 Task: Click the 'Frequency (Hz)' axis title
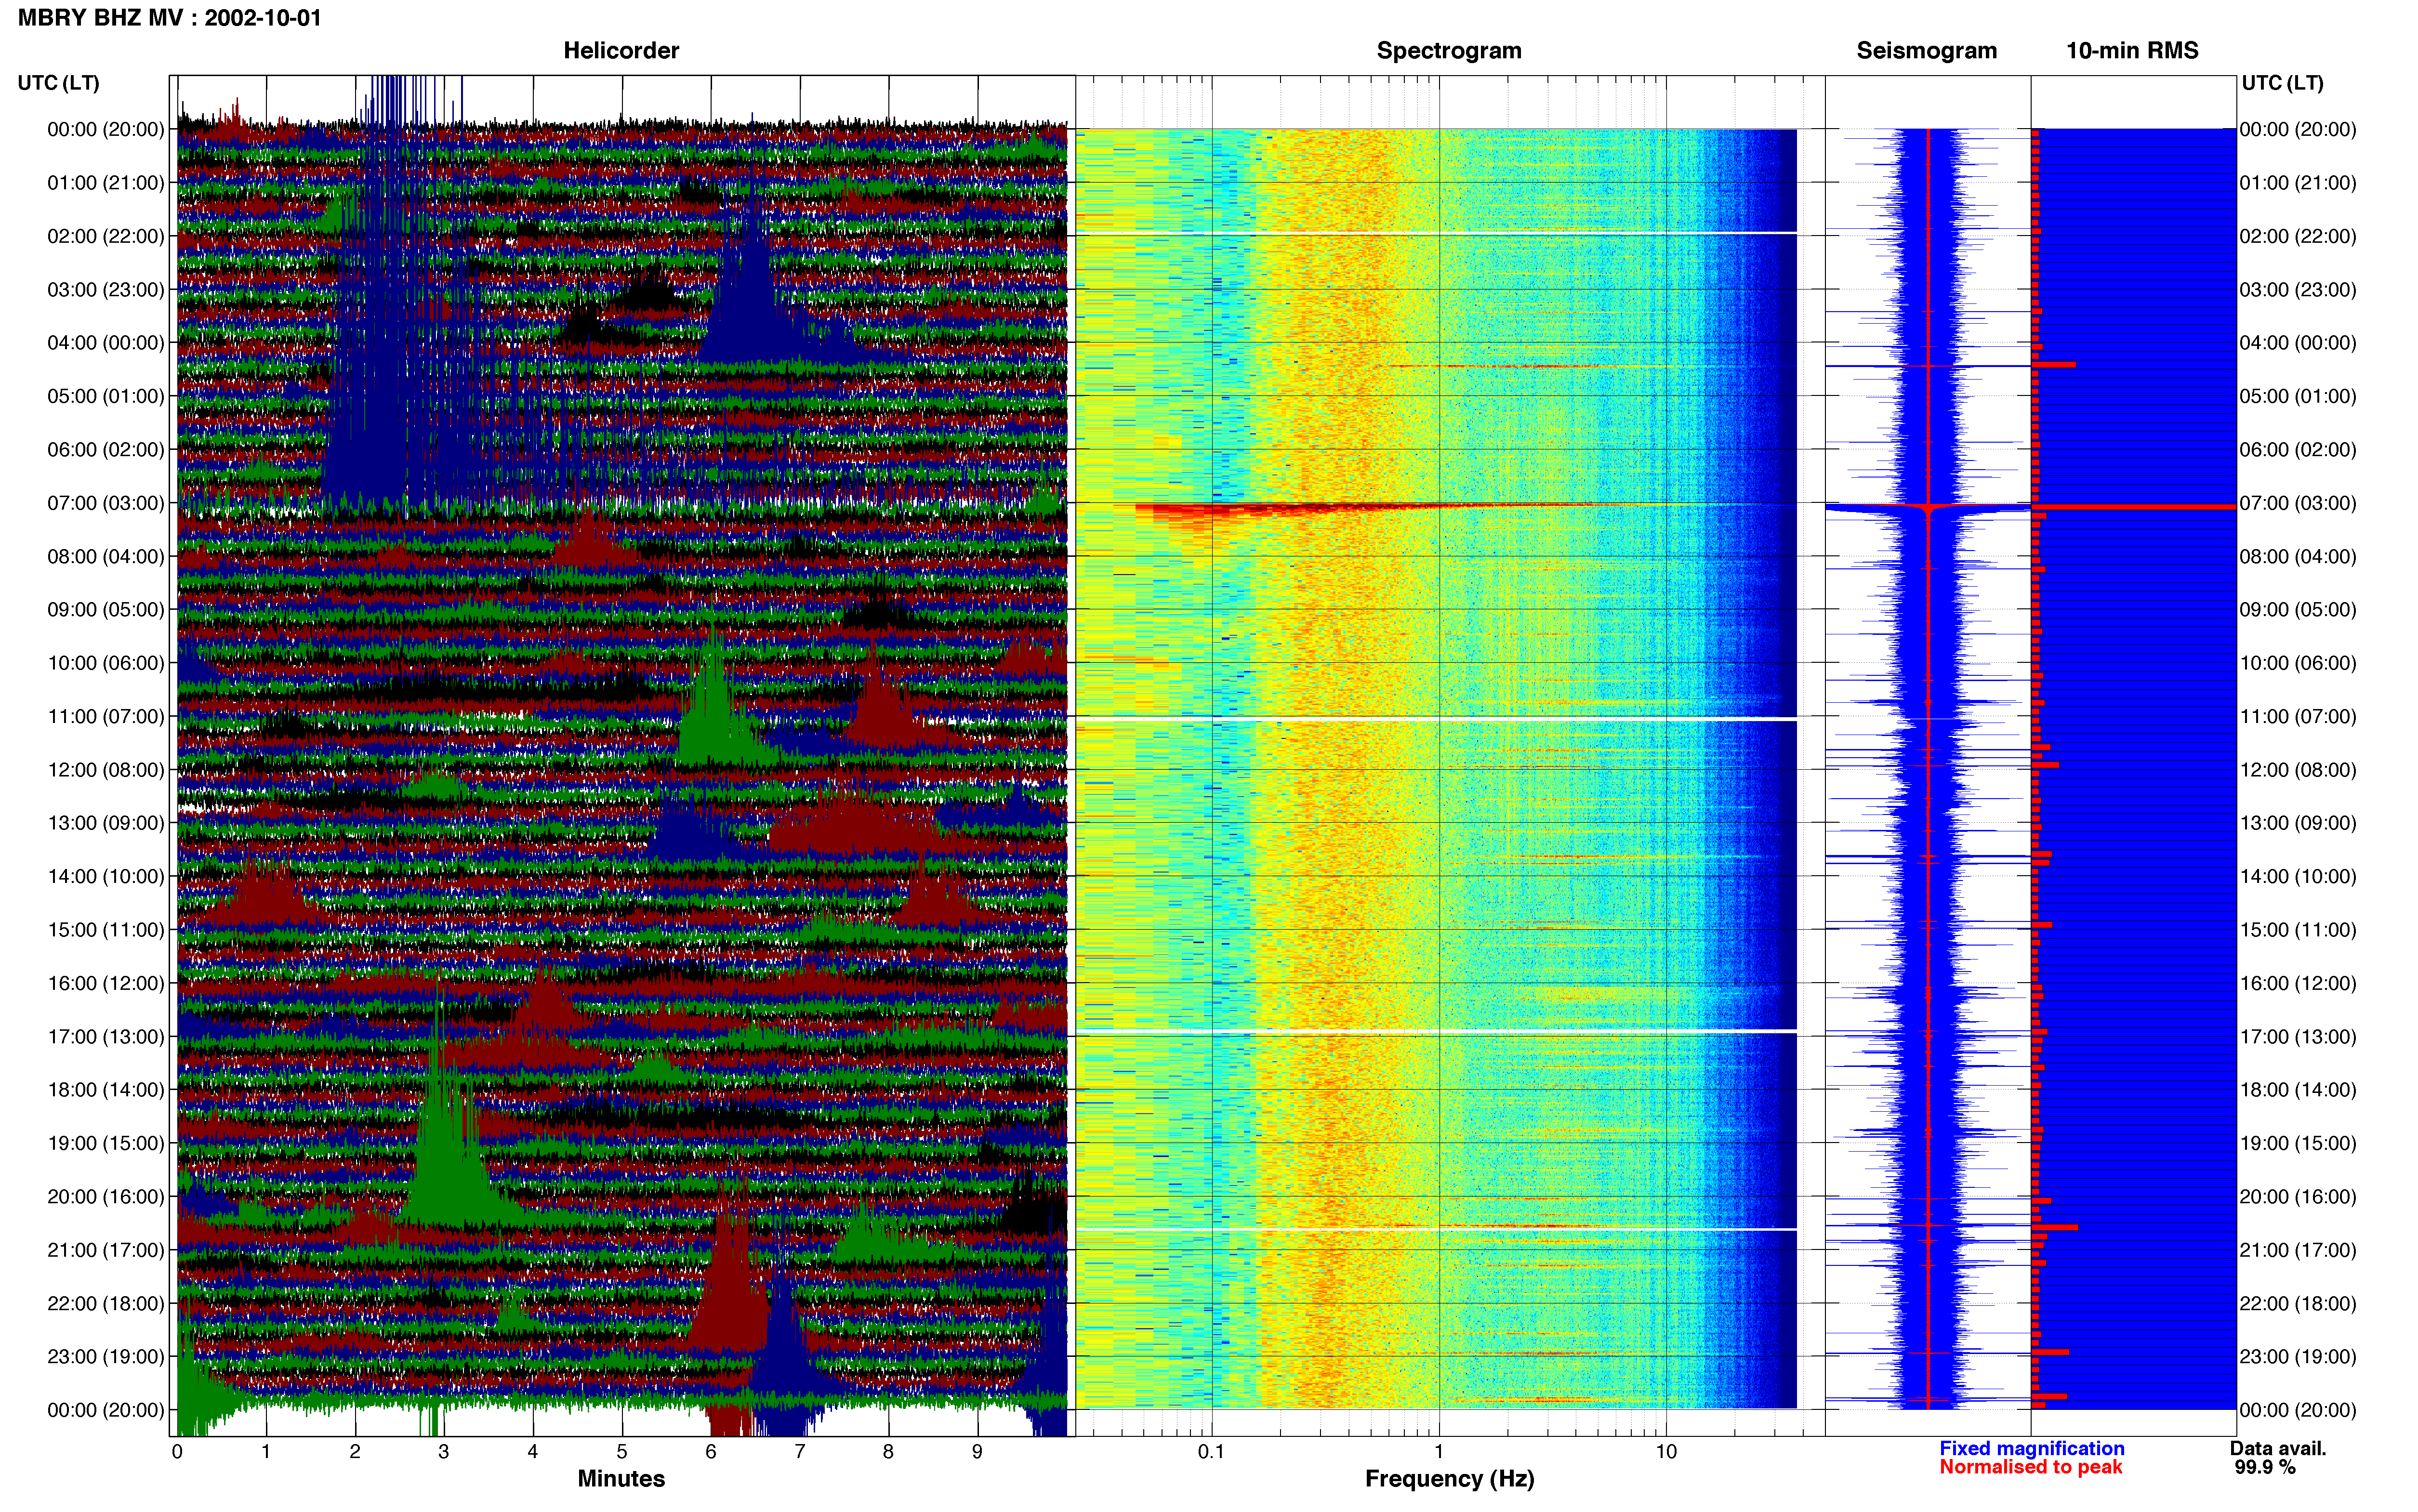(1449, 1479)
